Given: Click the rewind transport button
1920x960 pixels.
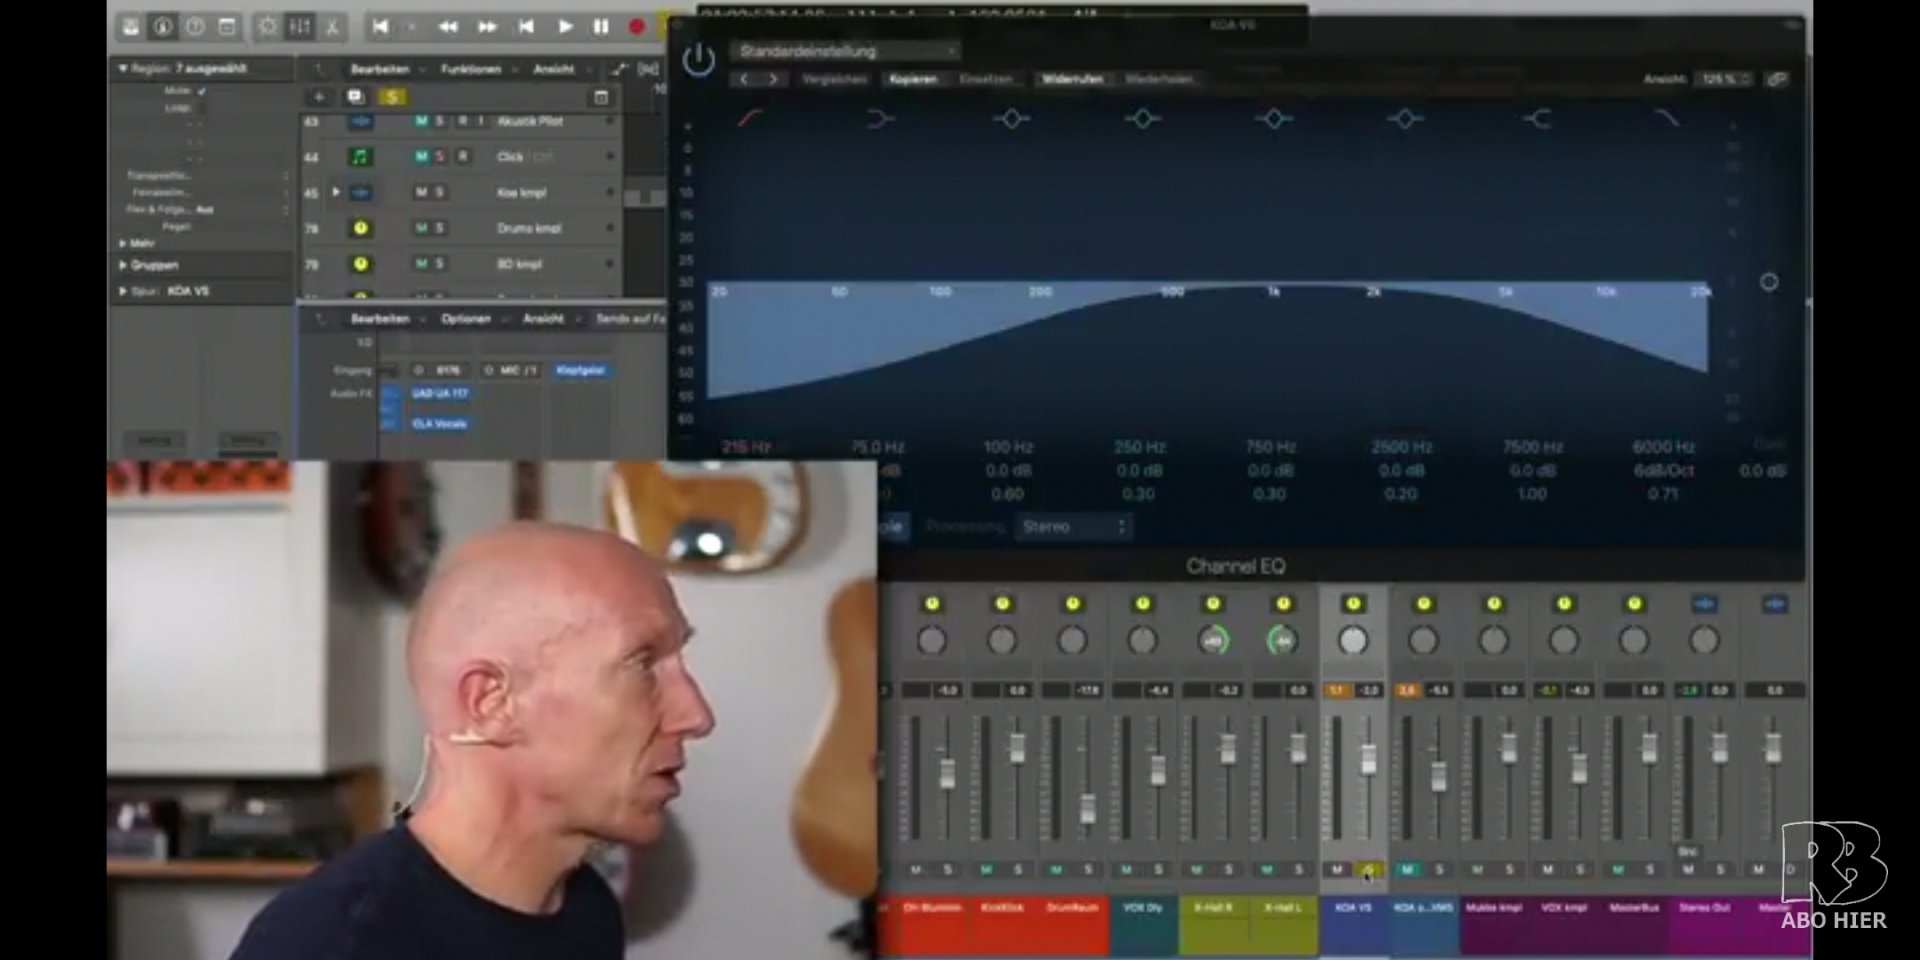Looking at the screenshot, I should [x=448, y=27].
